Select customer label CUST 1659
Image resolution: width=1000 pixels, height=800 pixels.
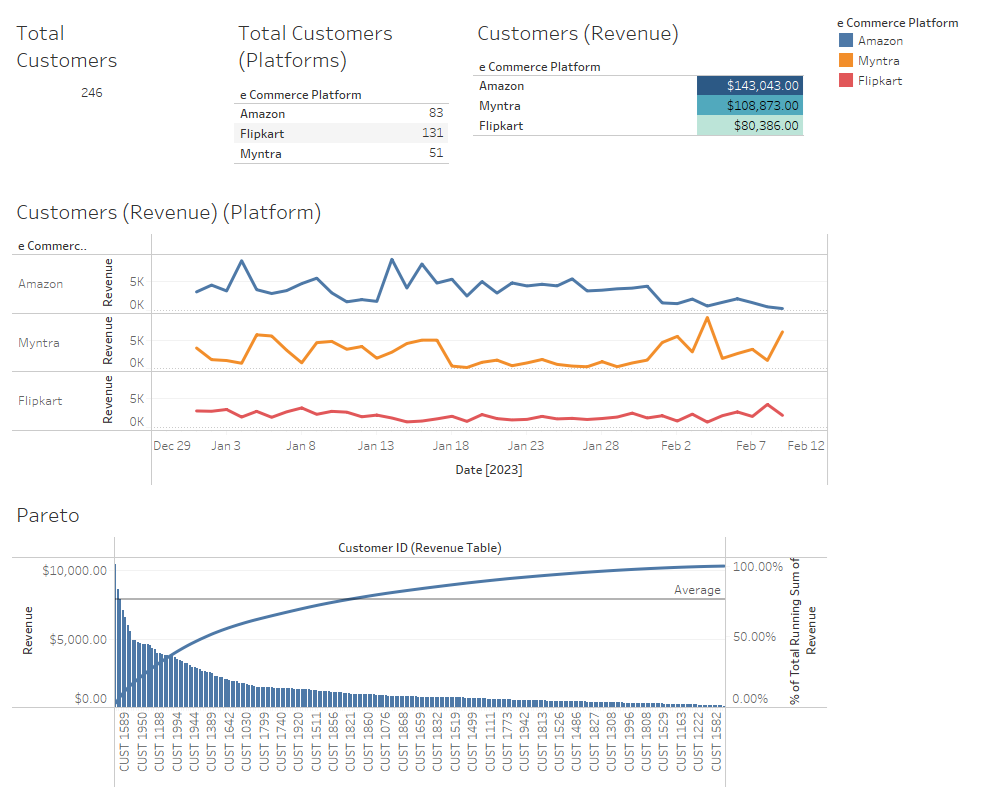(x=420, y=741)
